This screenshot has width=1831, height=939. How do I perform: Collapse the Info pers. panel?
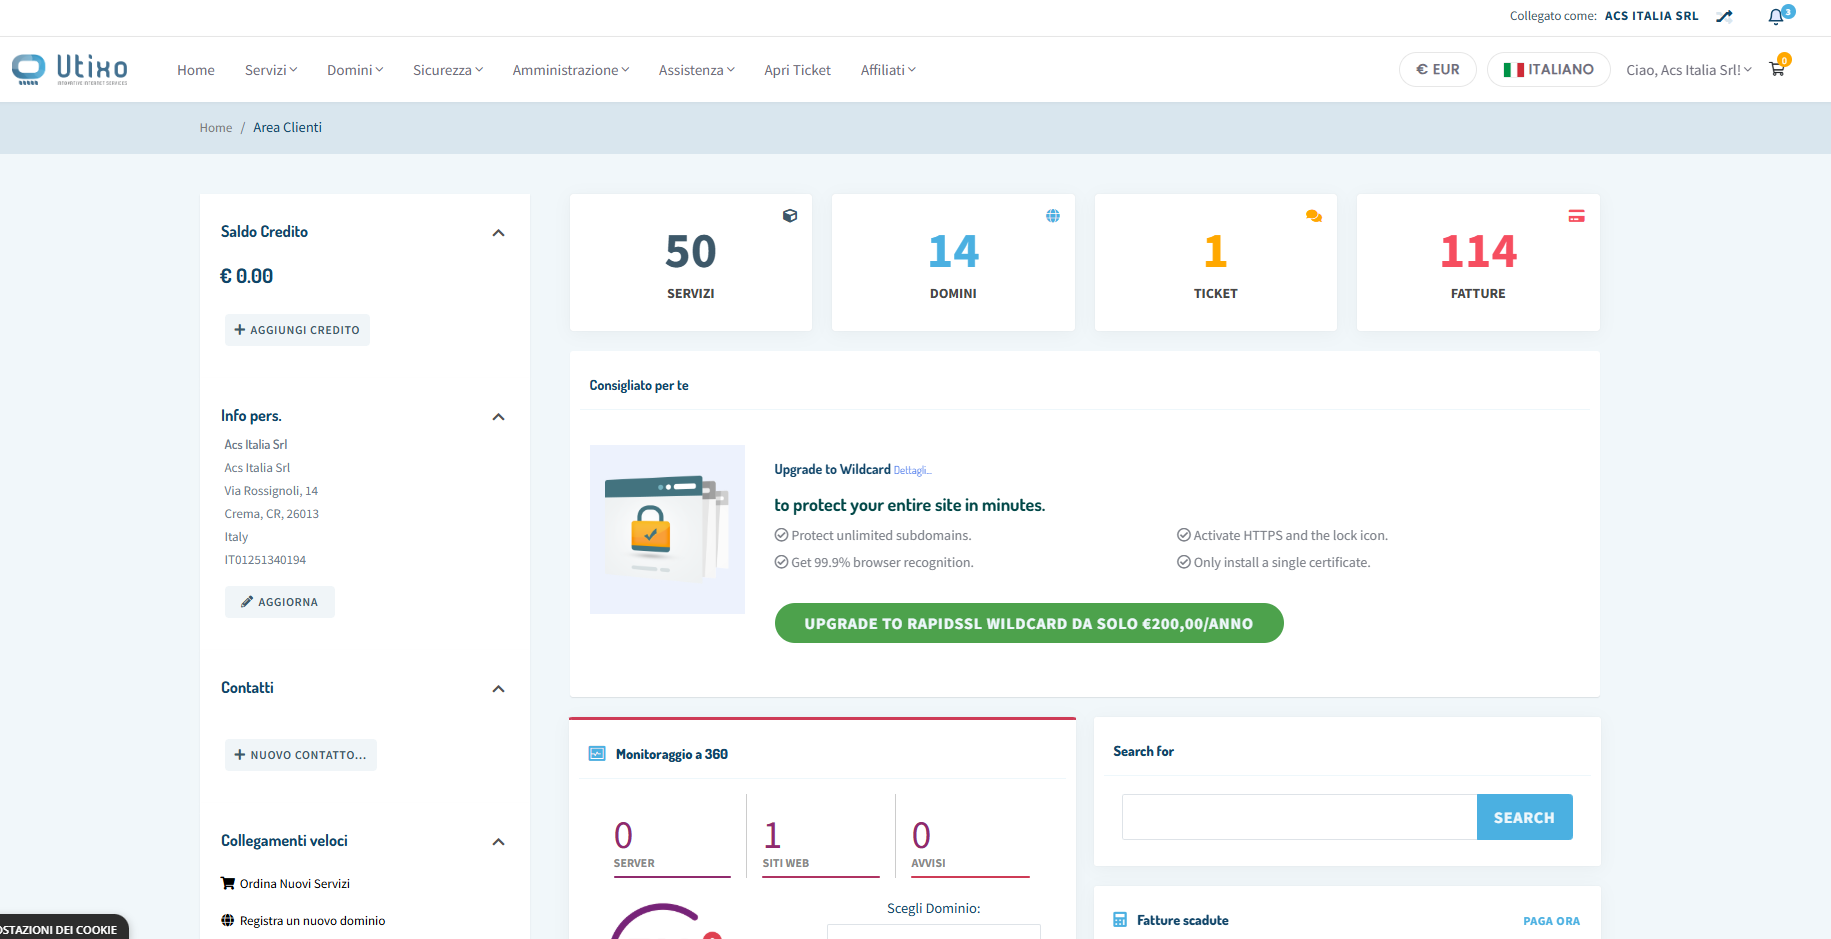click(x=498, y=417)
